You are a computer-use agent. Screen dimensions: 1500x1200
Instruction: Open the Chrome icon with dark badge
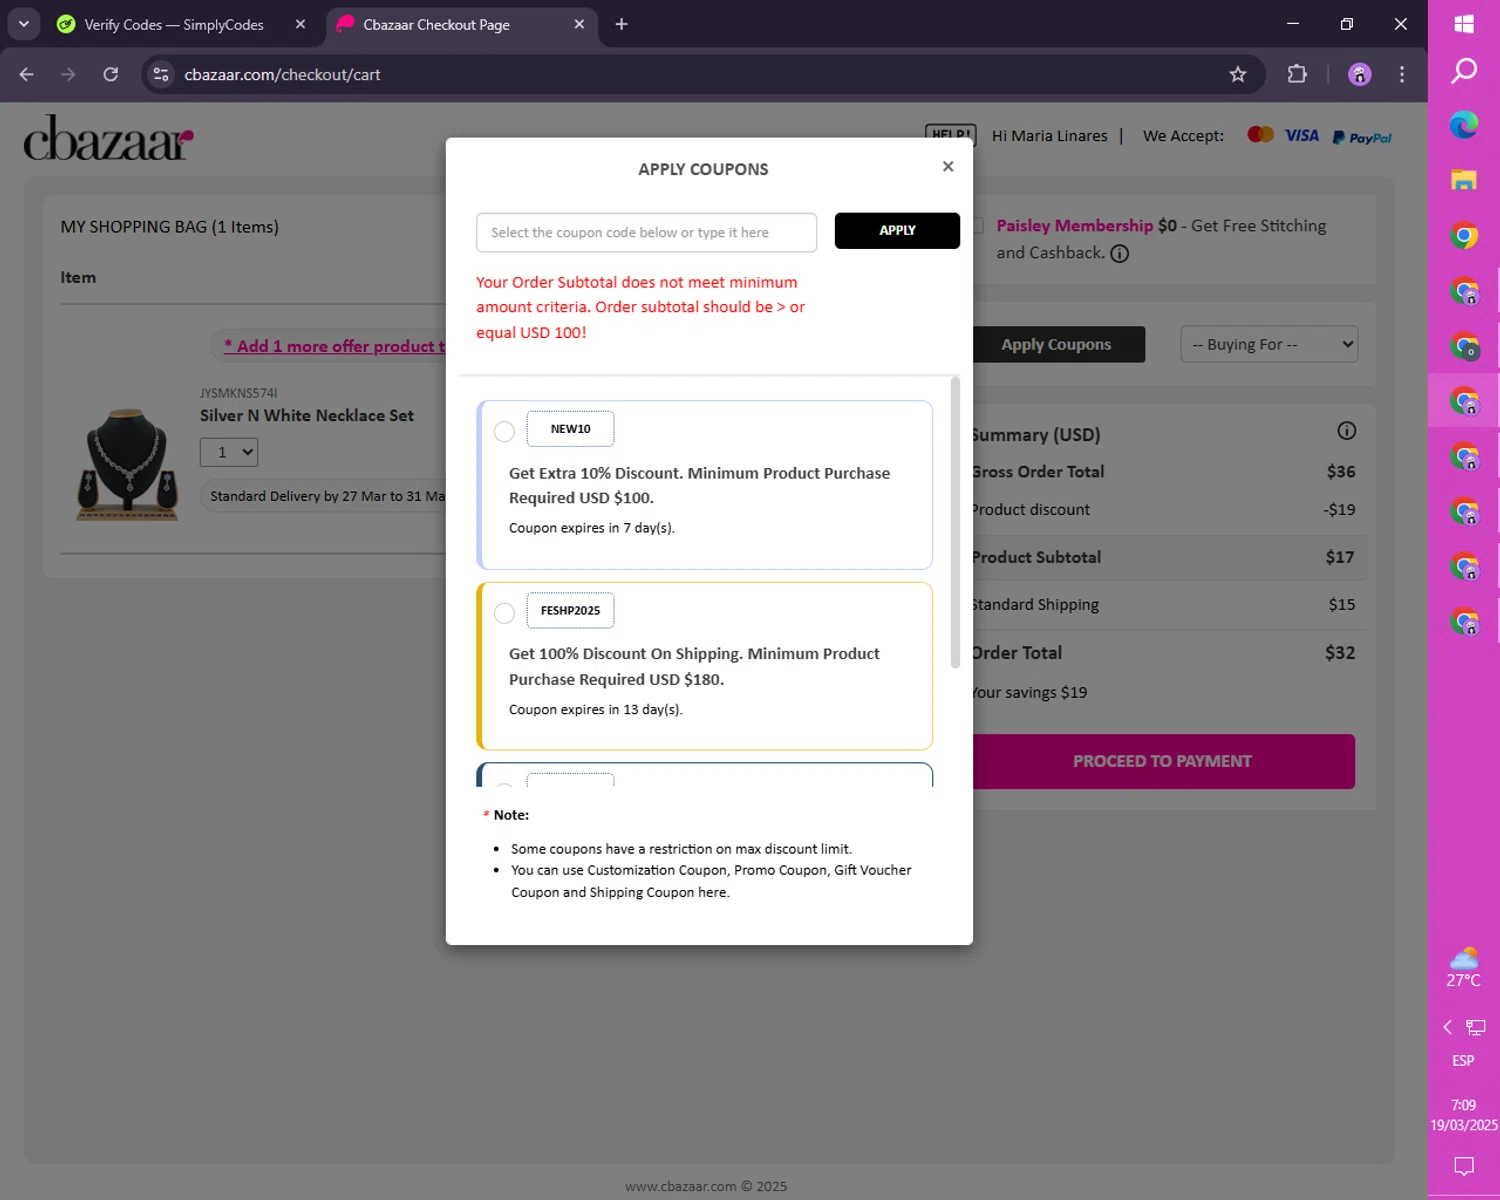click(x=1464, y=346)
